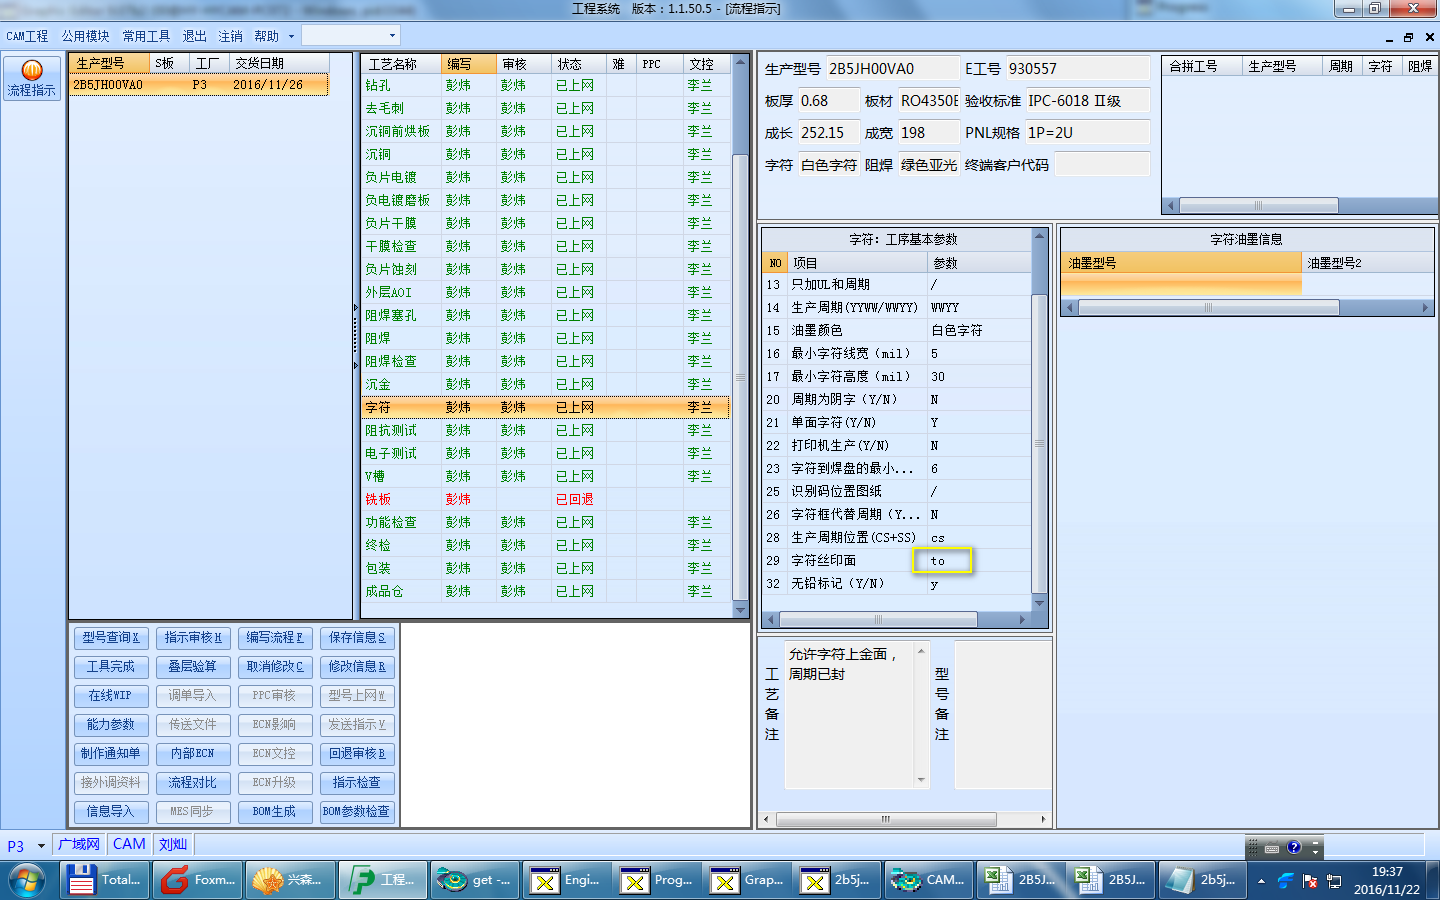The image size is (1440, 900).
Task: Select the 阻焊塞孔 process row
Action: pos(546,316)
